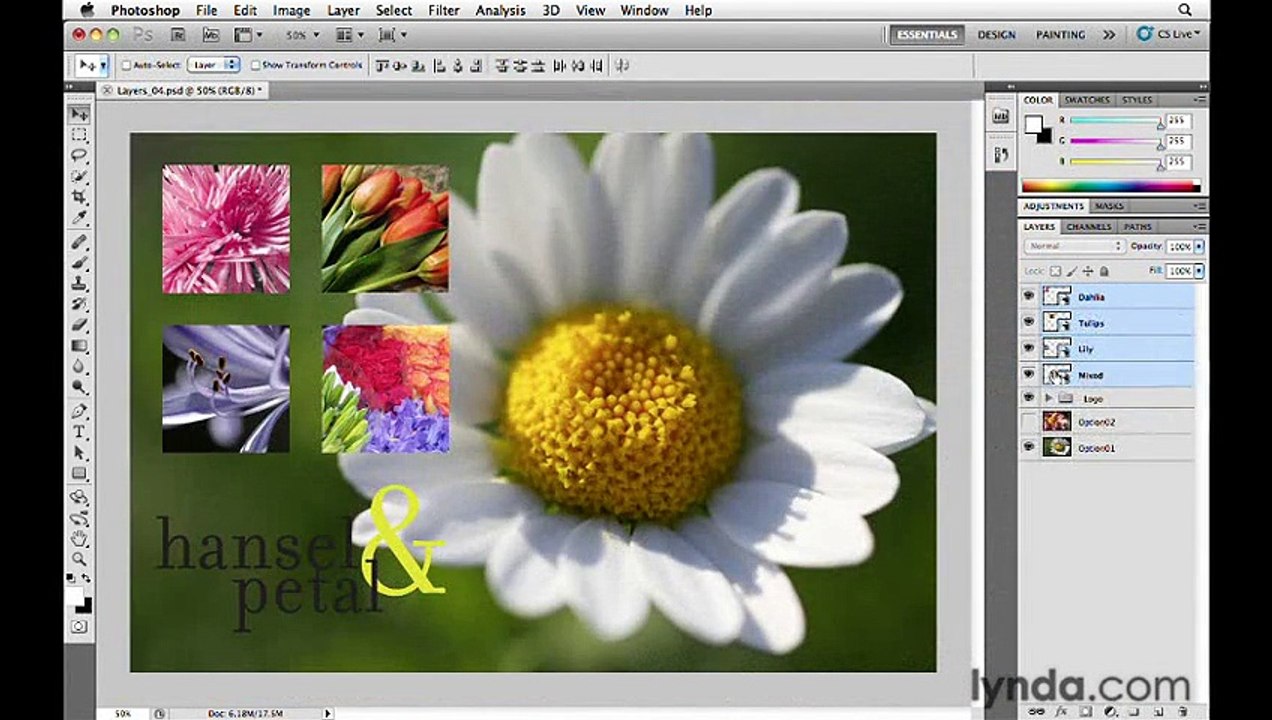Hide the Lily layer
Viewport: 1272px width, 720px height.
point(1028,348)
